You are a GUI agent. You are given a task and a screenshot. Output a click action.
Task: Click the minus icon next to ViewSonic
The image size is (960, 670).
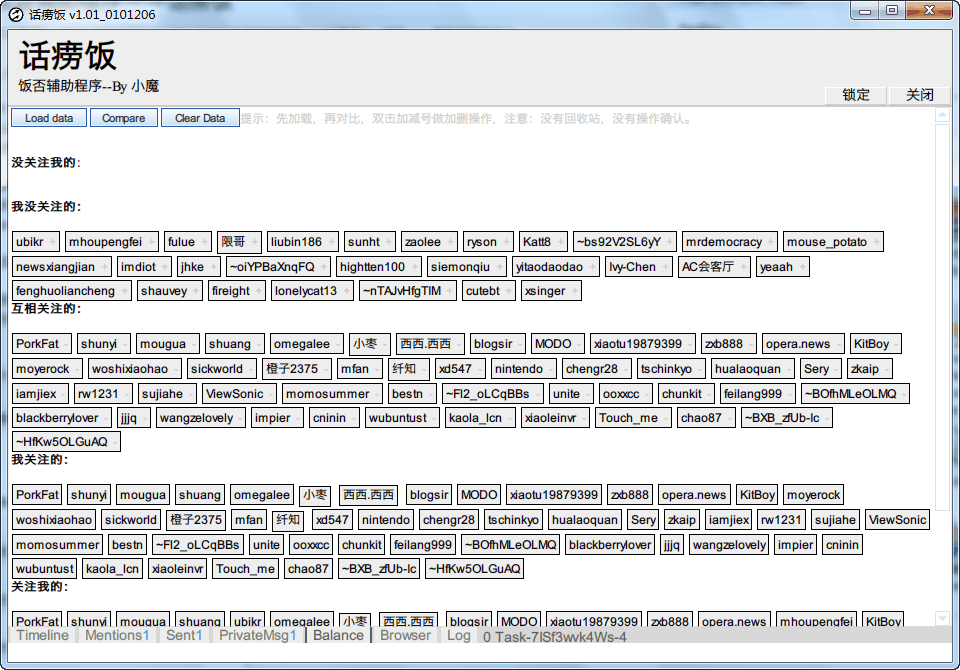click(x=272, y=394)
